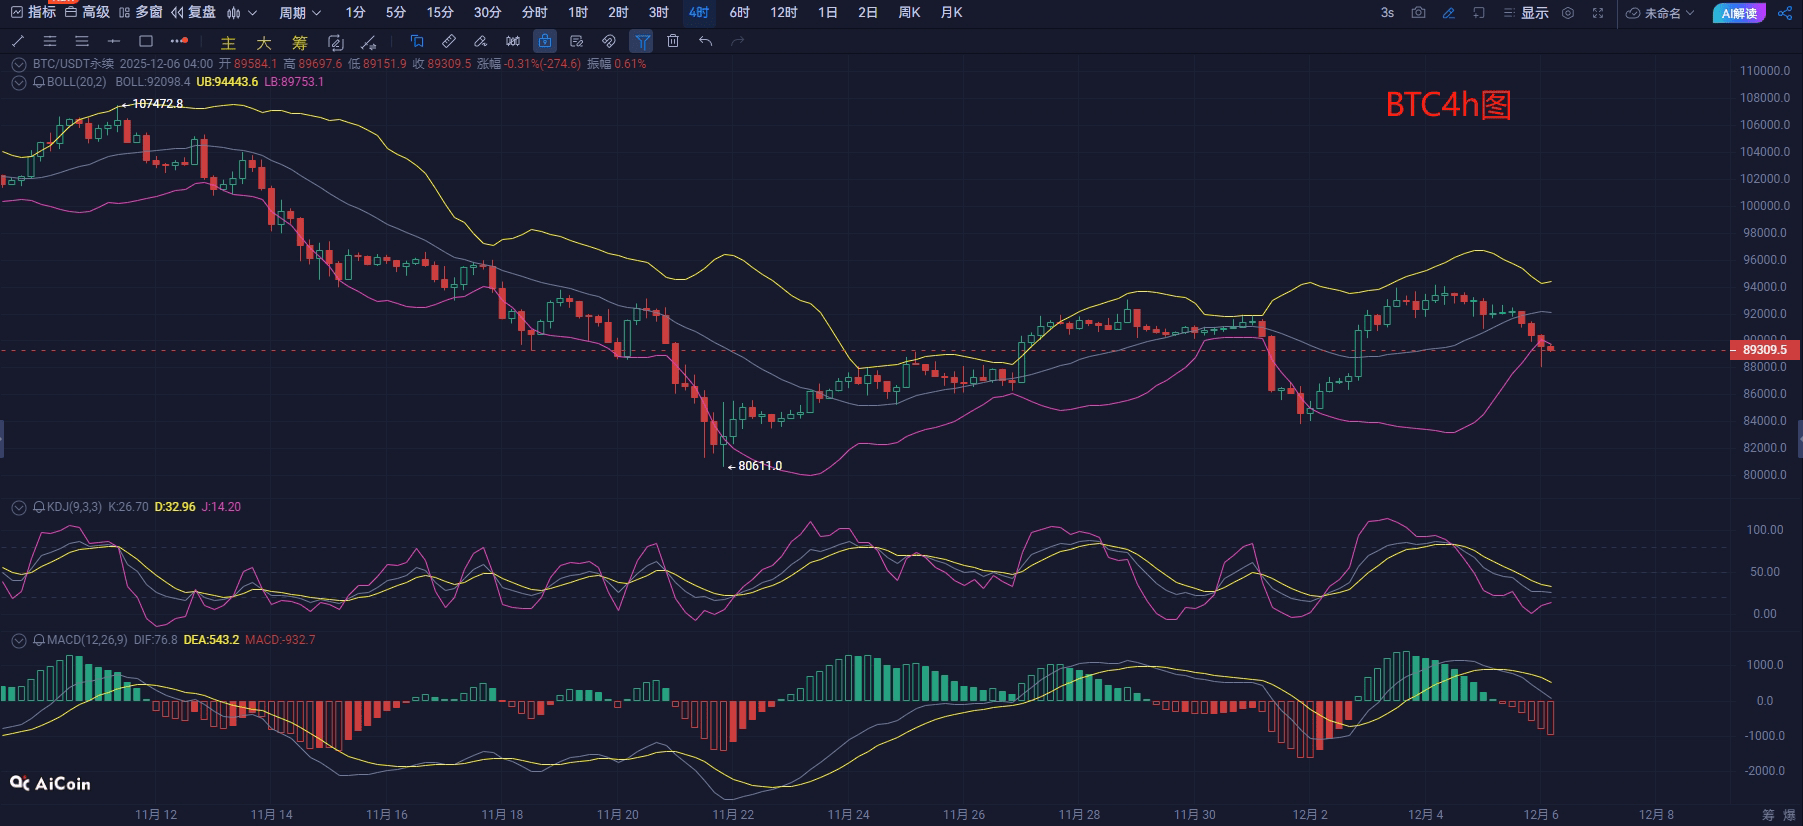Select the trend line drawing tool
The width and height of the screenshot is (1803, 826).
tap(18, 41)
